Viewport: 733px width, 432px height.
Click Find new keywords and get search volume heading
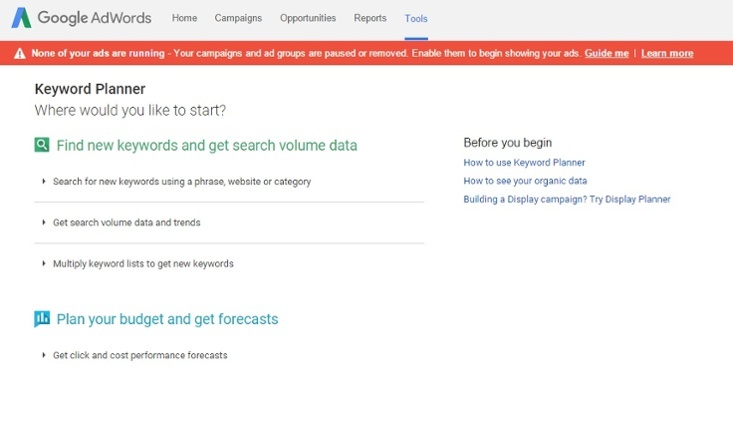[207, 145]
